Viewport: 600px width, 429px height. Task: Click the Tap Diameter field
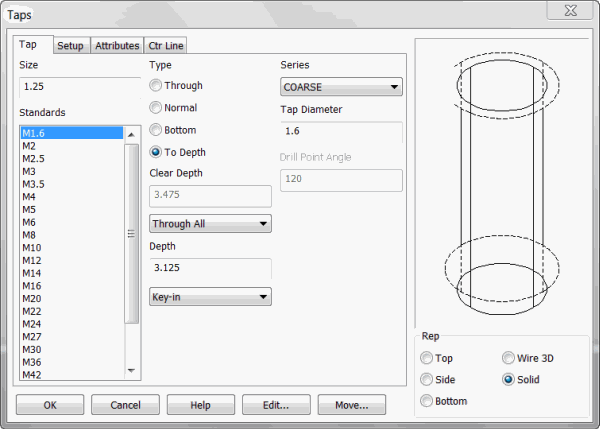click(341, 132)
